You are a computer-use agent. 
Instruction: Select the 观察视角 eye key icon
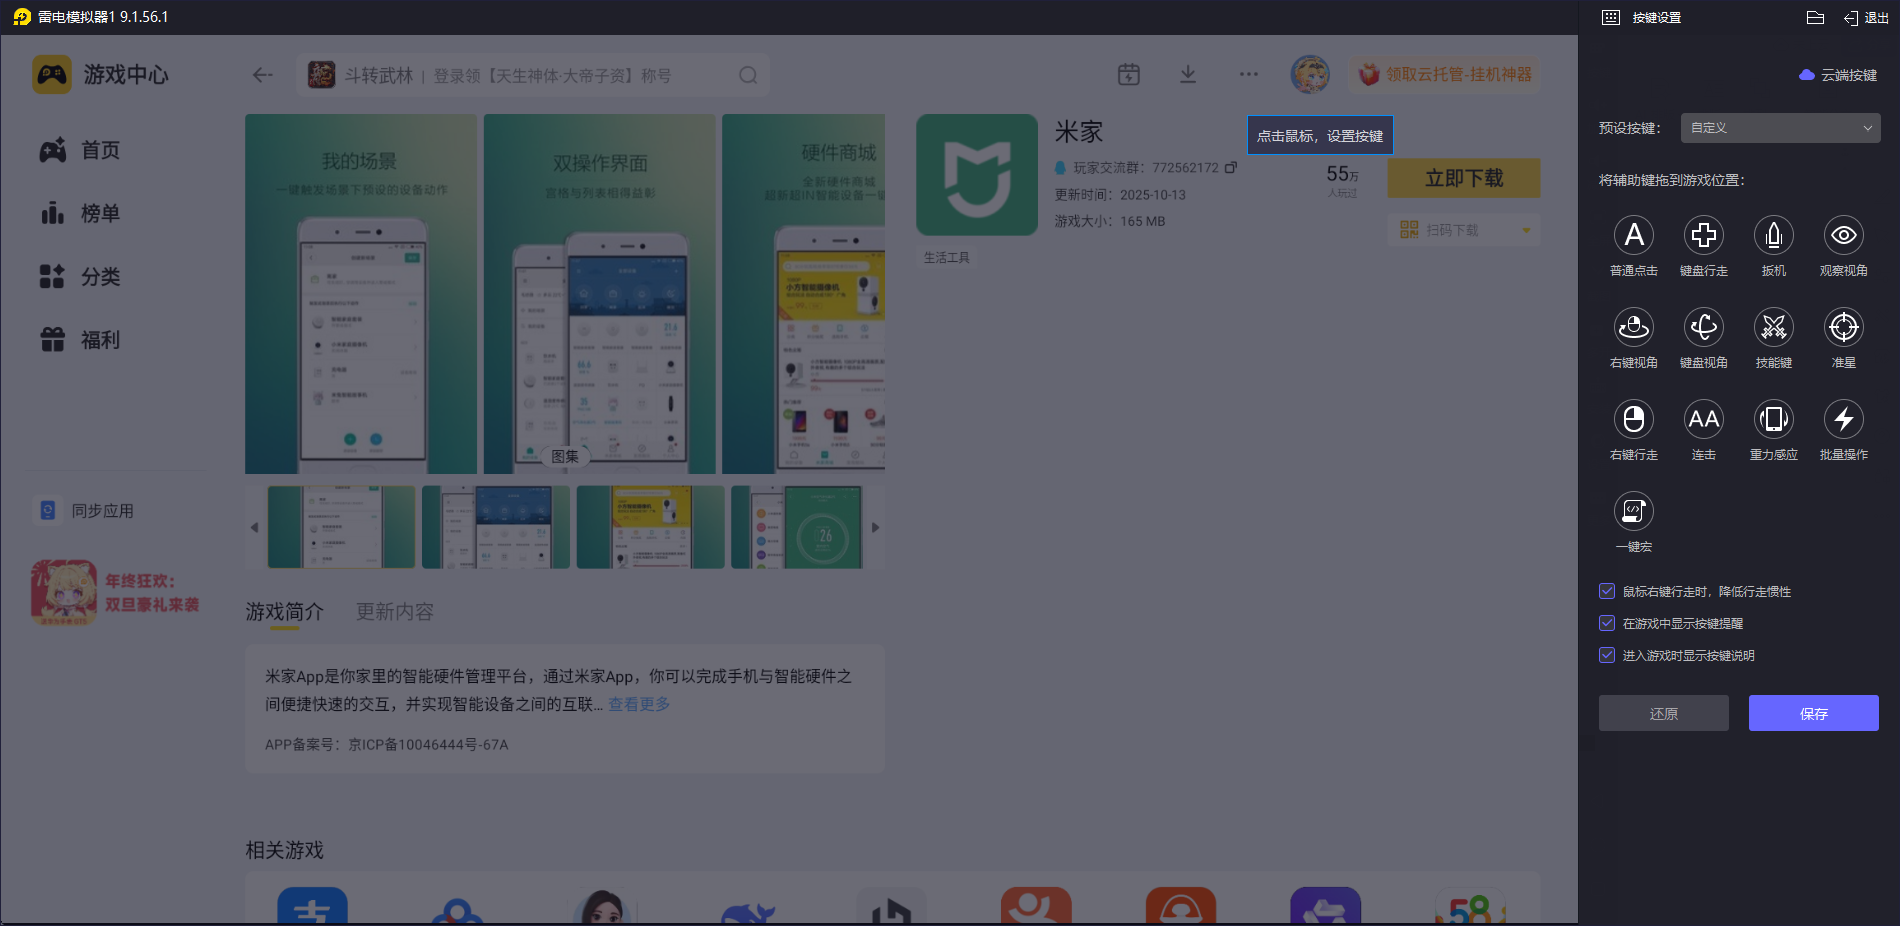[x=1844, y=236]
